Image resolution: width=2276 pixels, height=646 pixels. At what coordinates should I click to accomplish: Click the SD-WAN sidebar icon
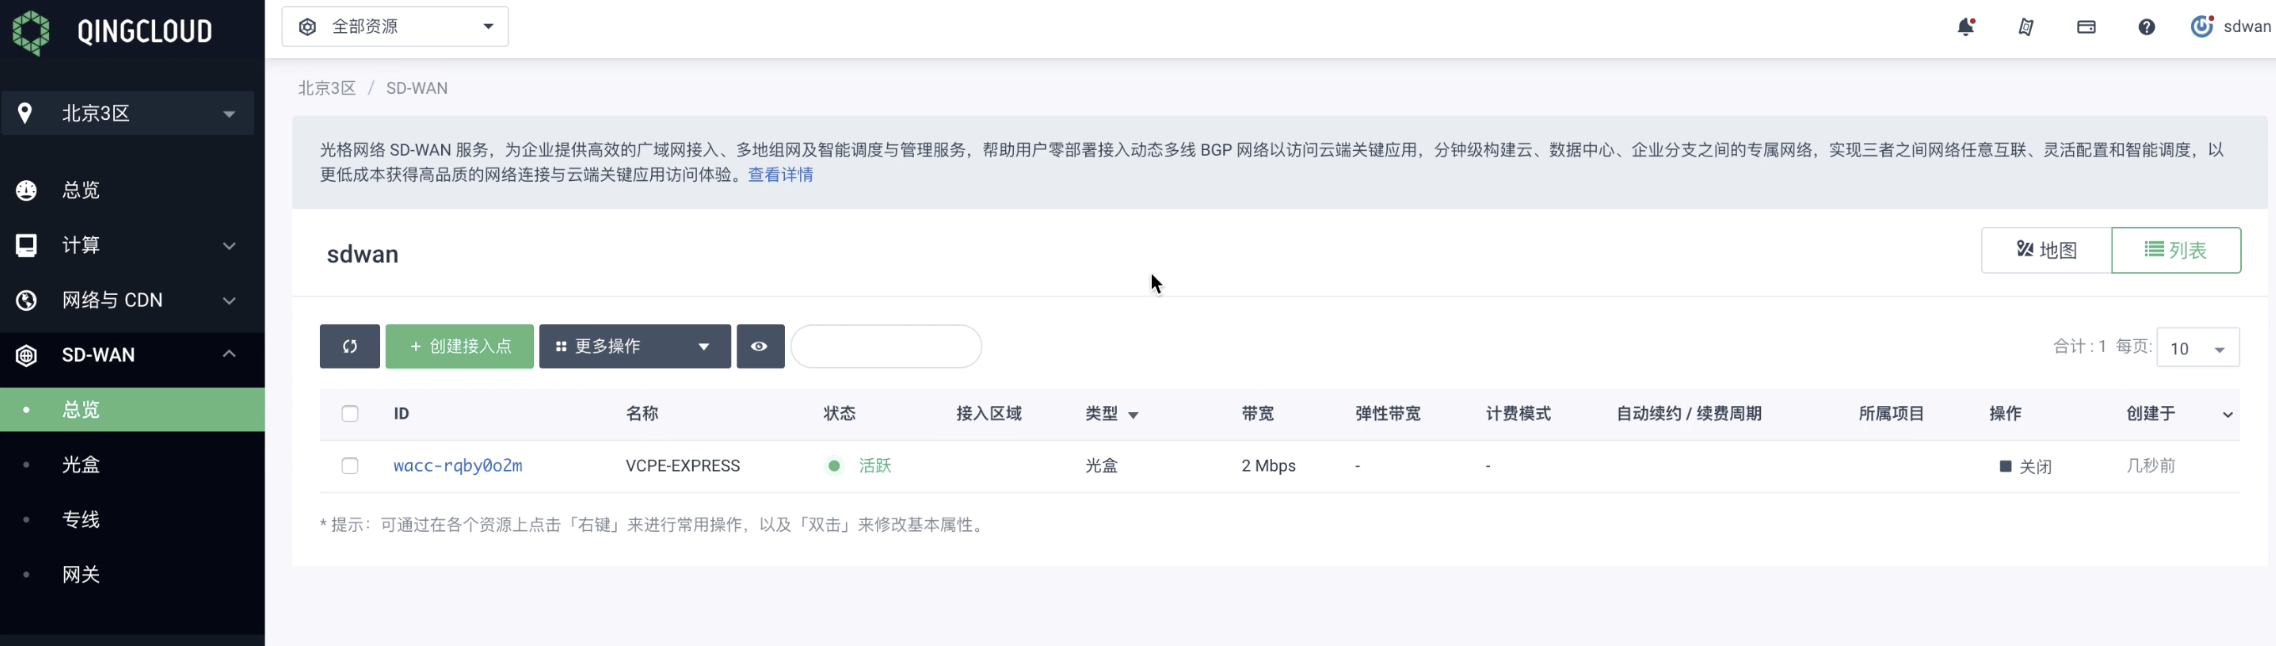[x=26, y=355]
